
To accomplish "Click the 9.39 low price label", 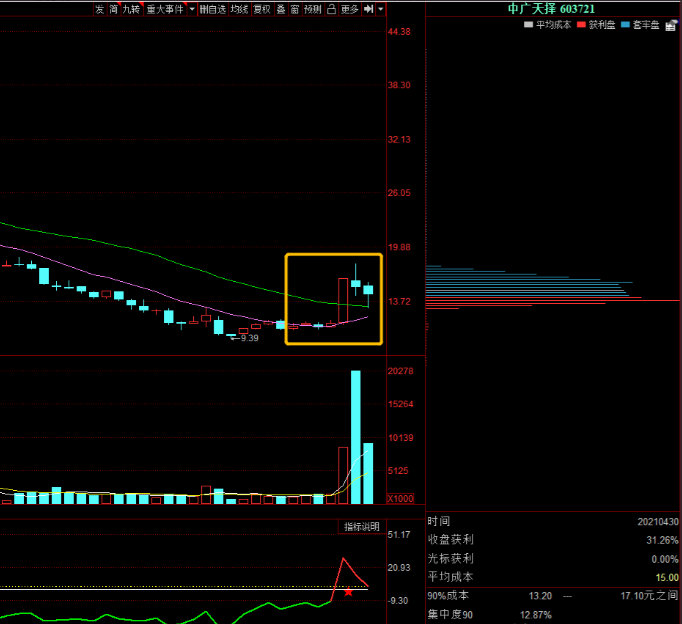I will point(250,338).
